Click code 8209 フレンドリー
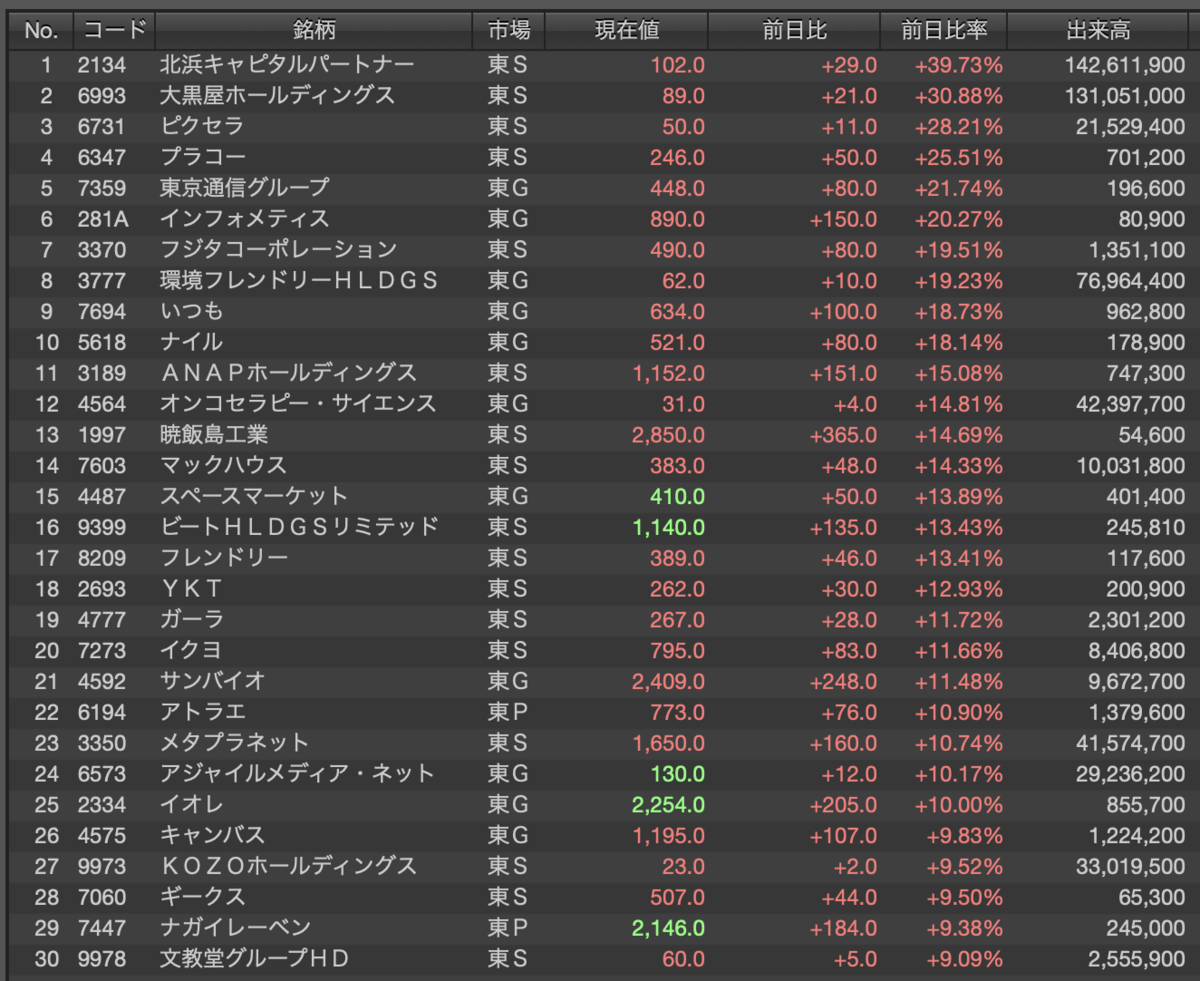The width and height of the screenshot is (1200, 981). pyautogui.click(x=102, y=558)
